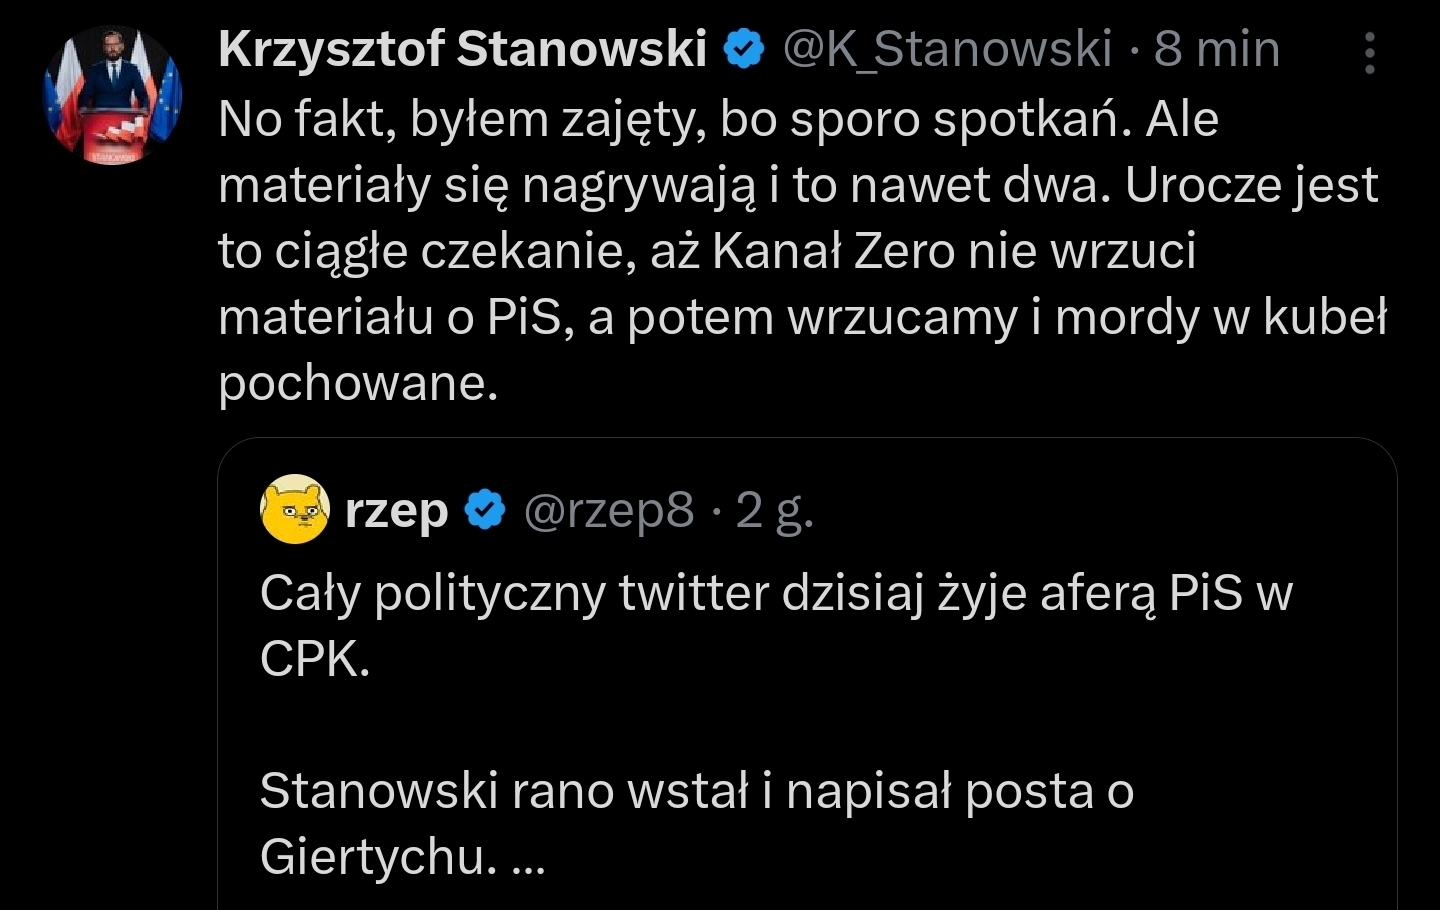This screenshot has height=910, width=1440.
Task: Click the verified badge next to rzep
Action: [x=486, y=511]
